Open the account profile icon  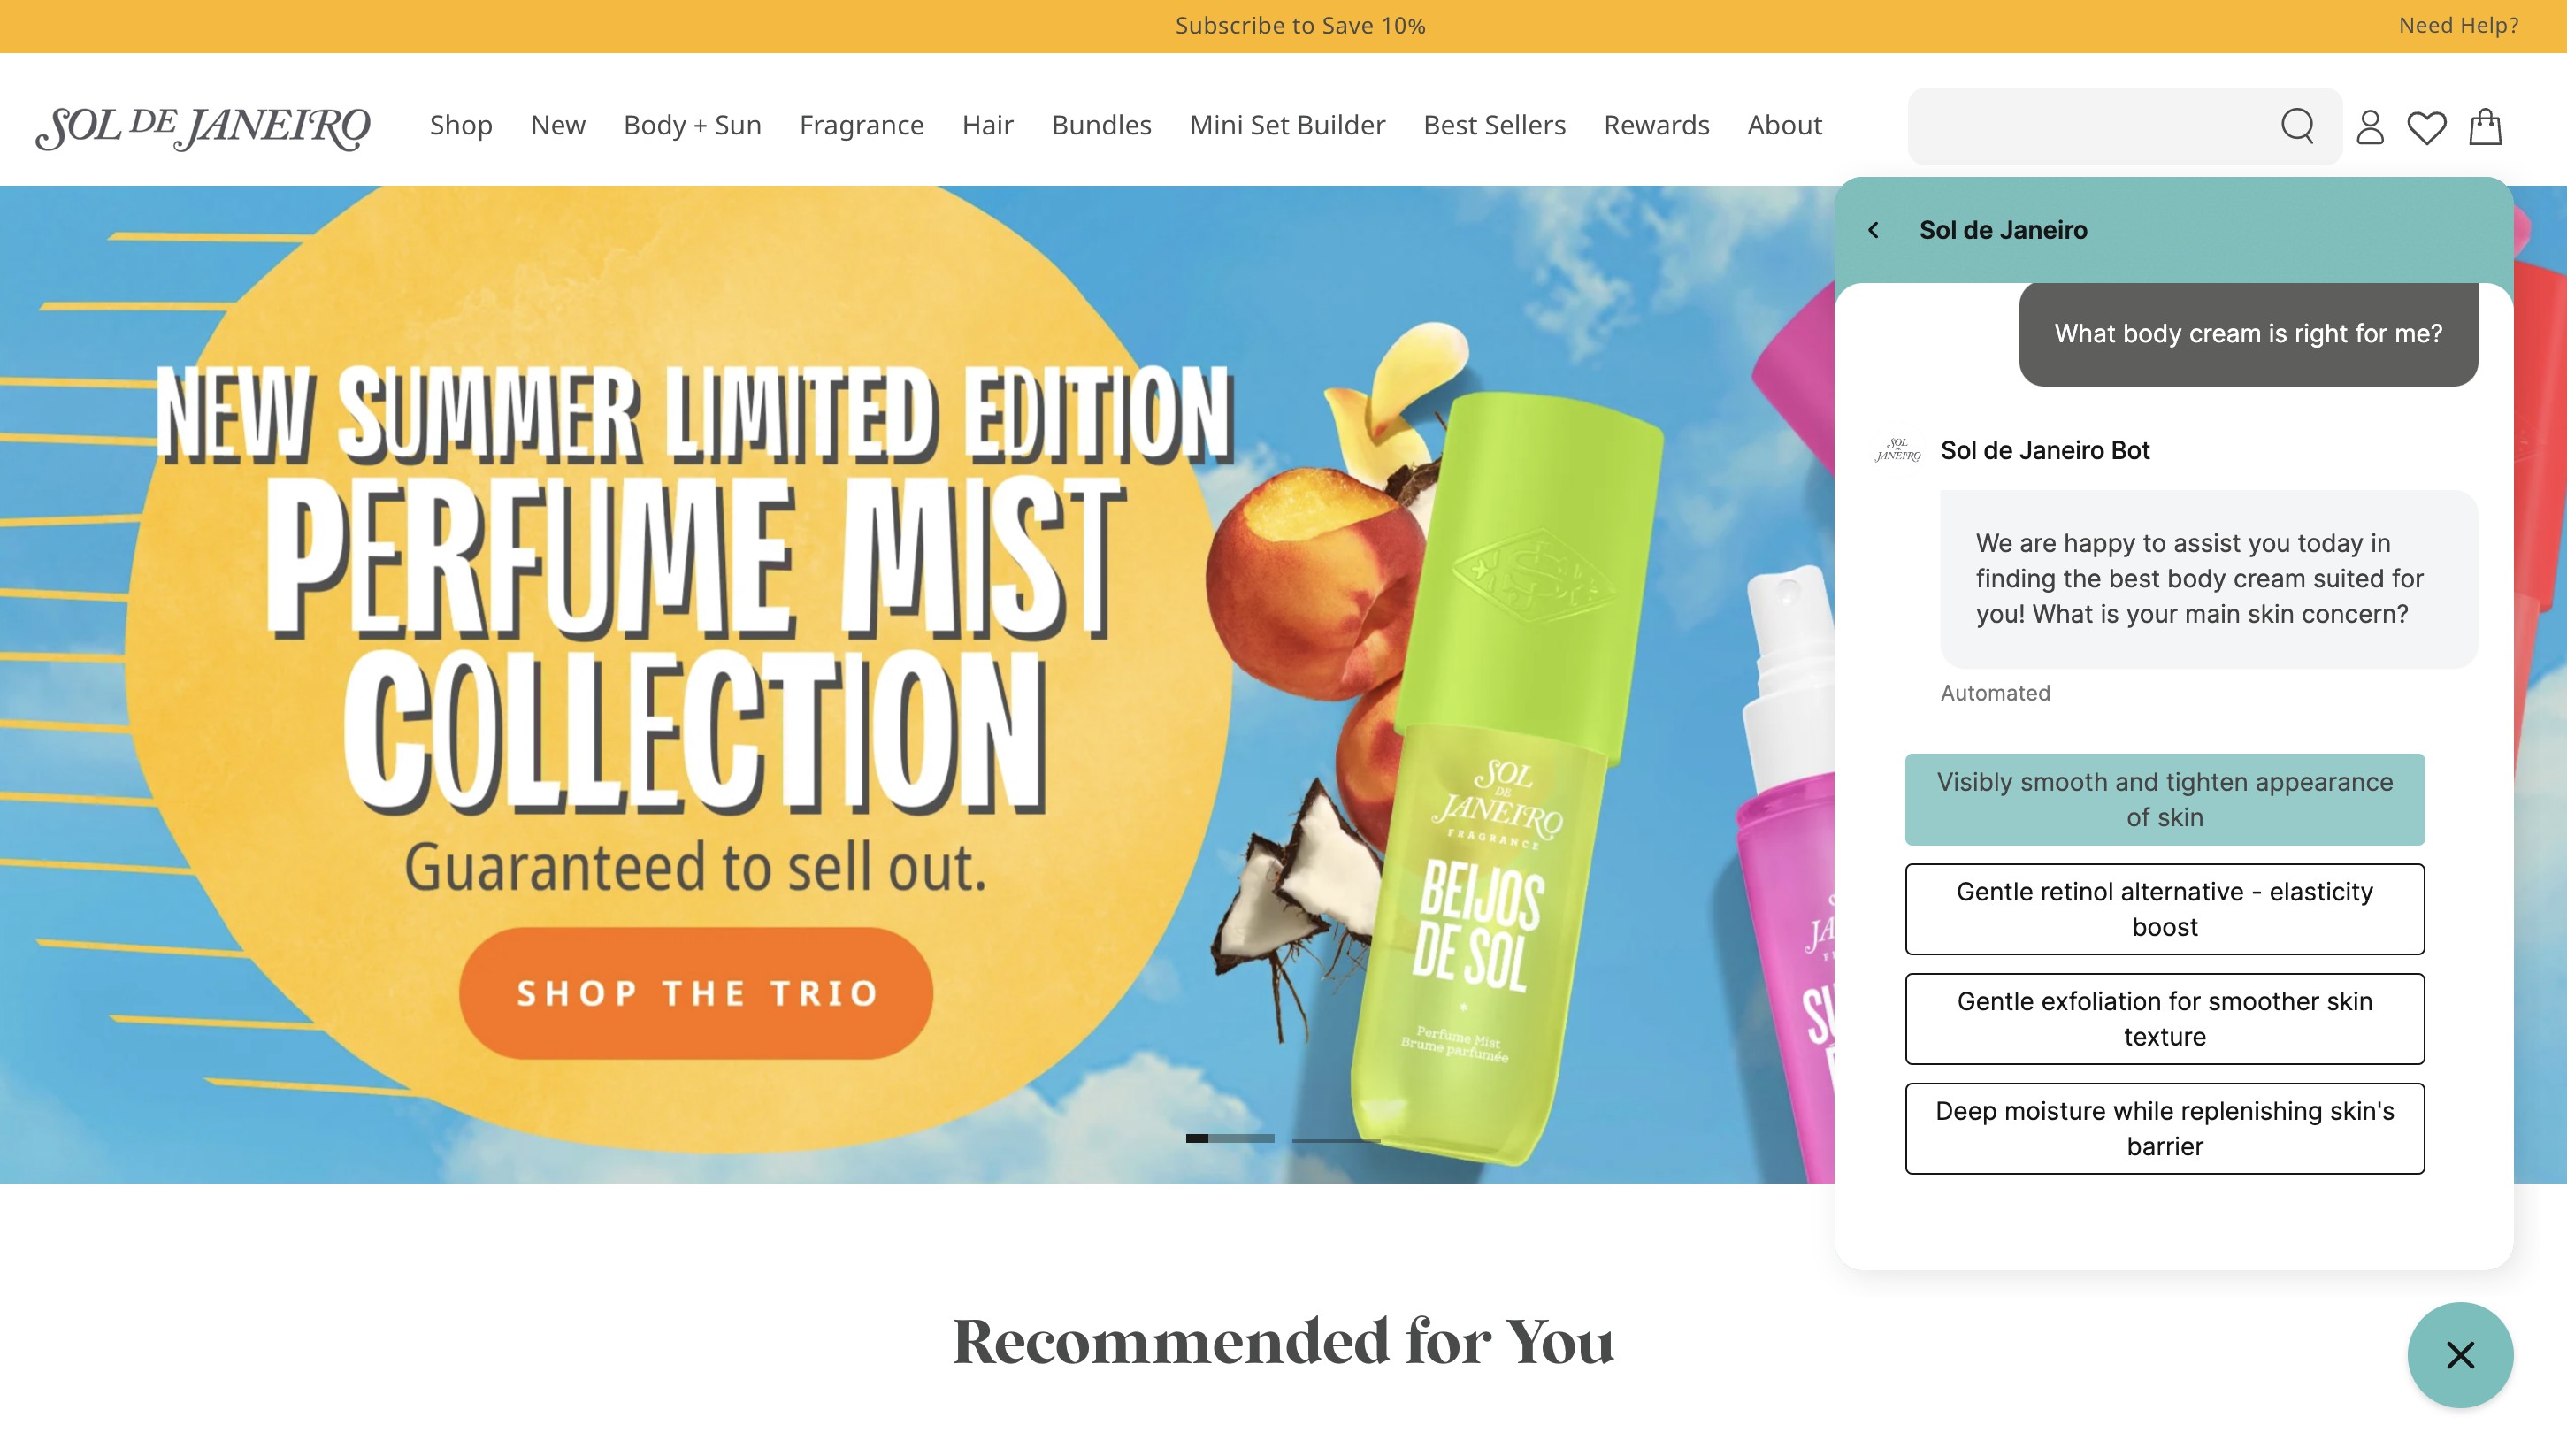(x=2370, y=127)
